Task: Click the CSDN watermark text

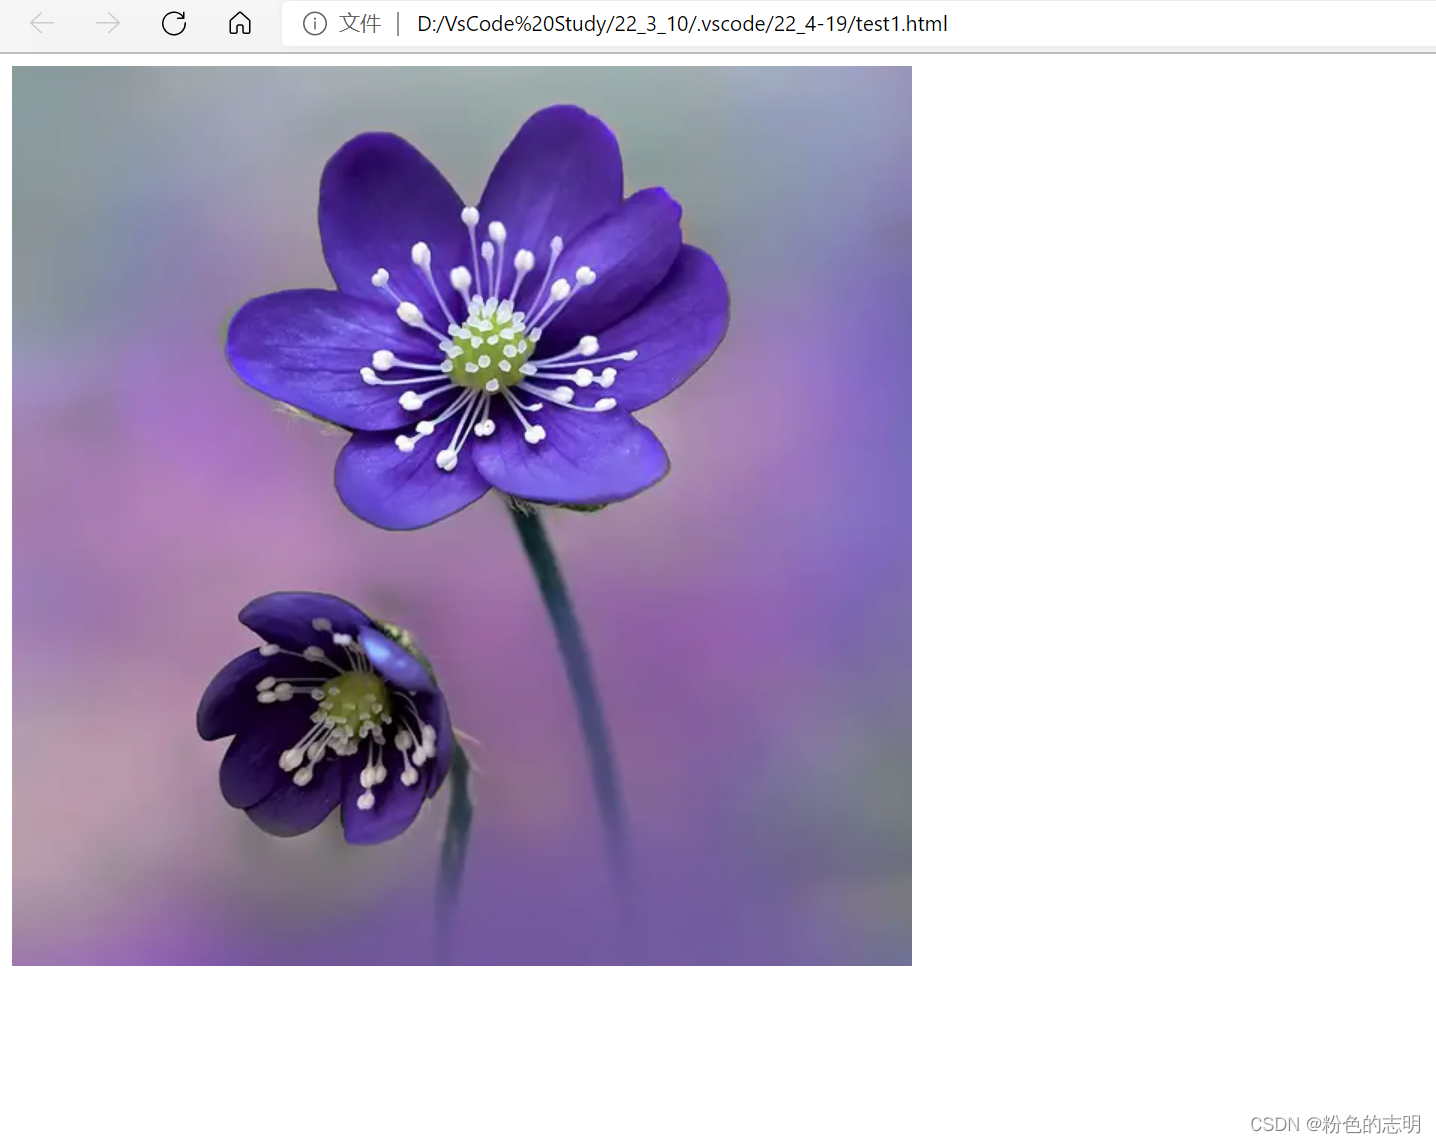Action: (1276, 1124)
